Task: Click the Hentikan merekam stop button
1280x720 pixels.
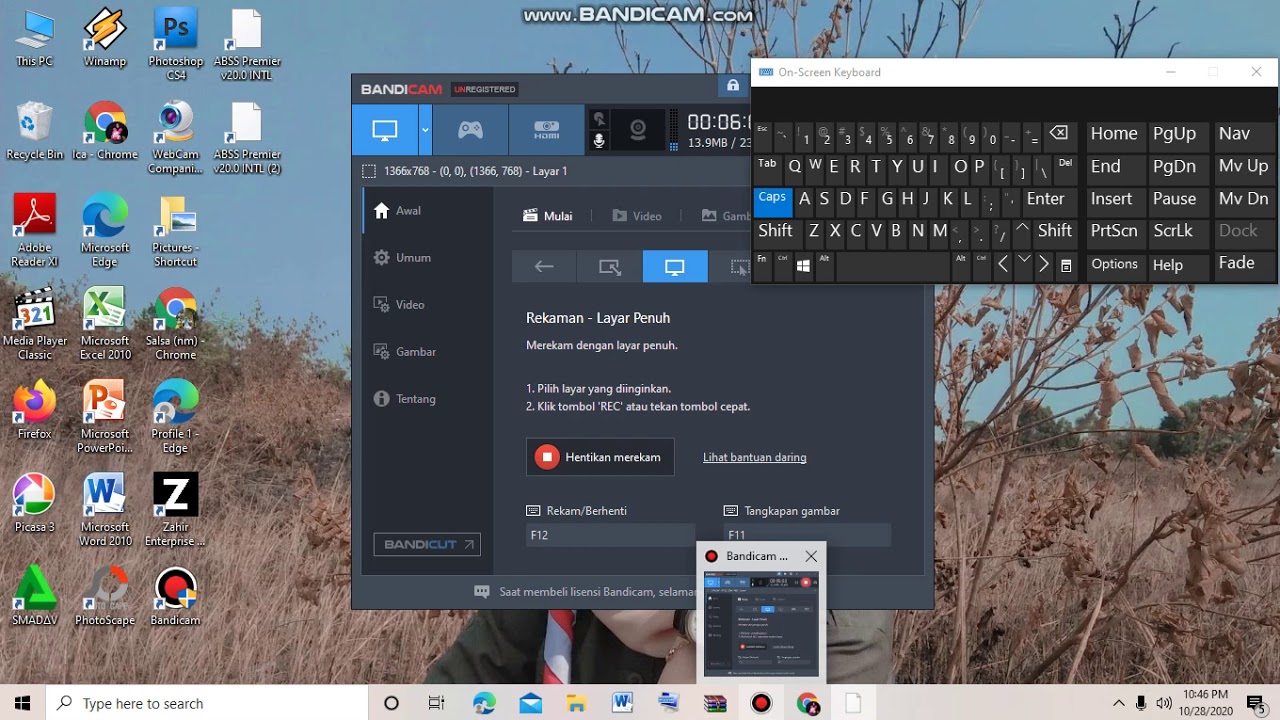Action: (x=600, y=457)
